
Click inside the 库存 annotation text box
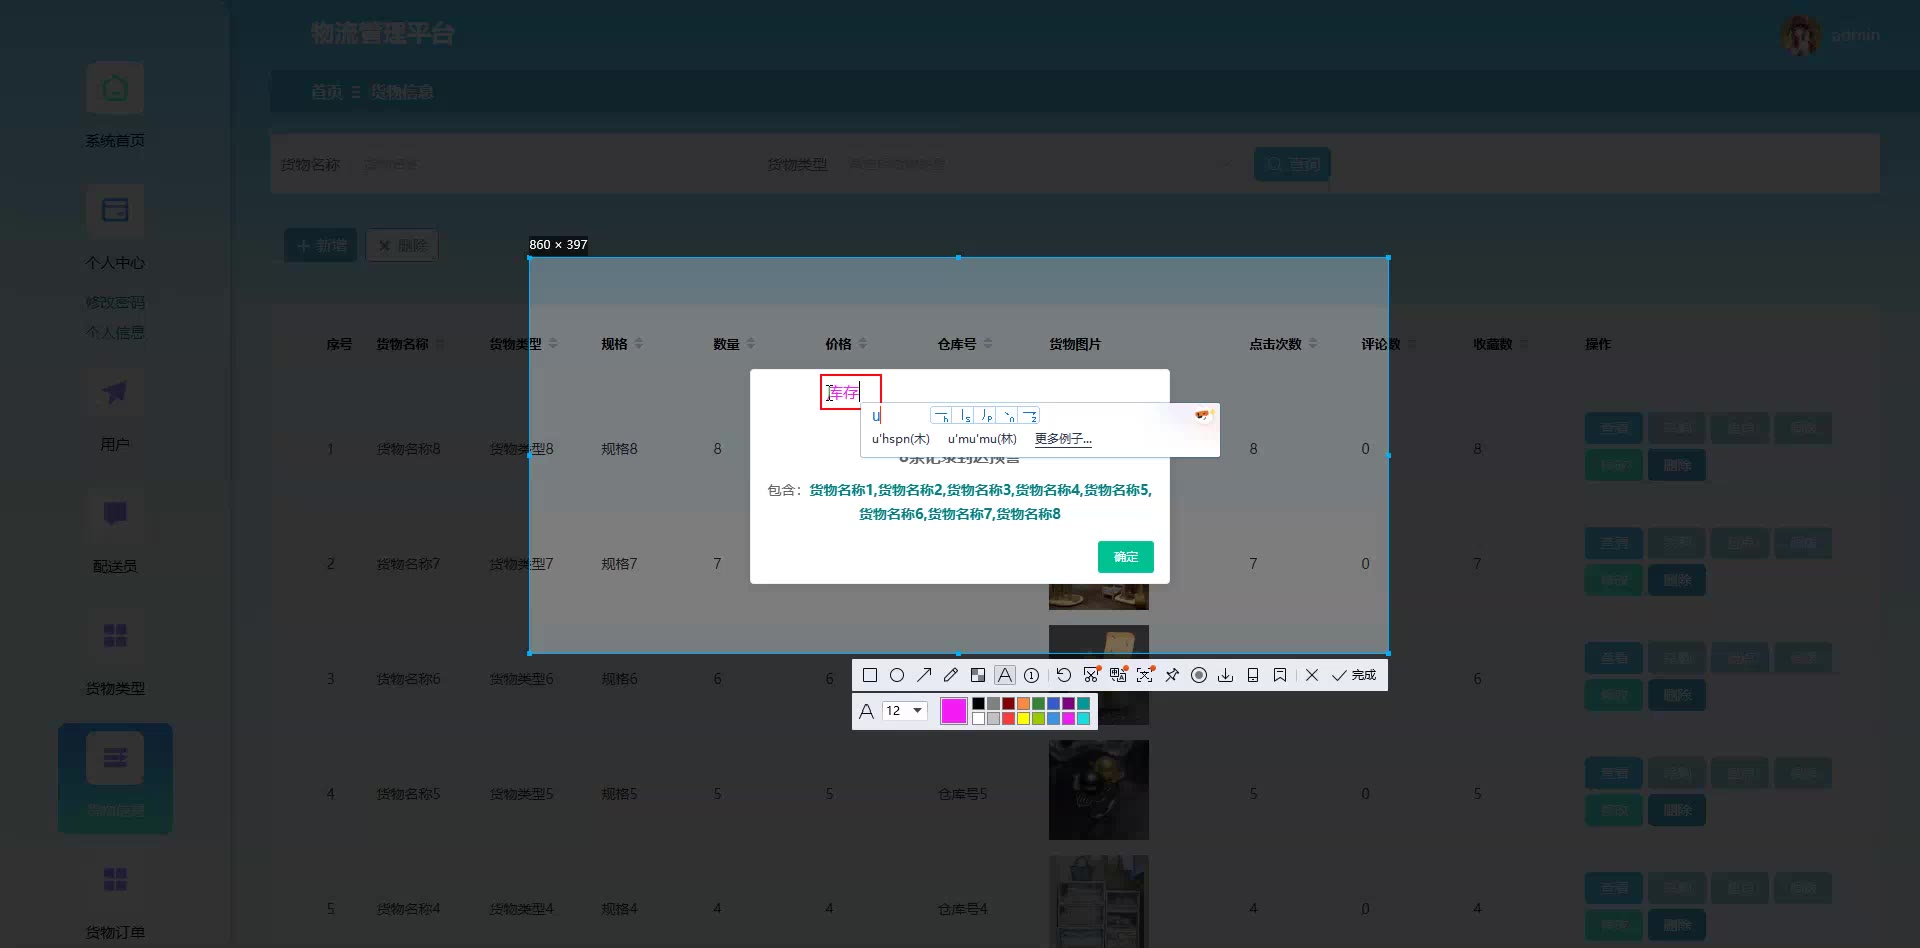coord(850,392)
